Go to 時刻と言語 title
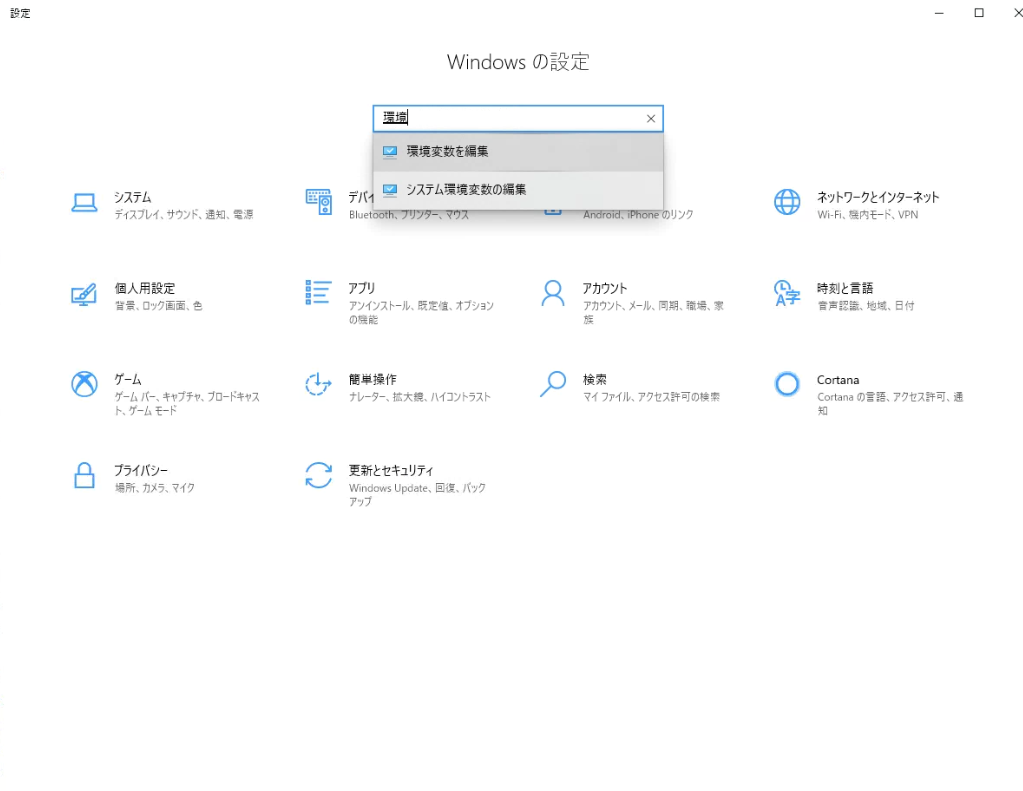This screenshot has width=1023, height=791. coord(845,288)
